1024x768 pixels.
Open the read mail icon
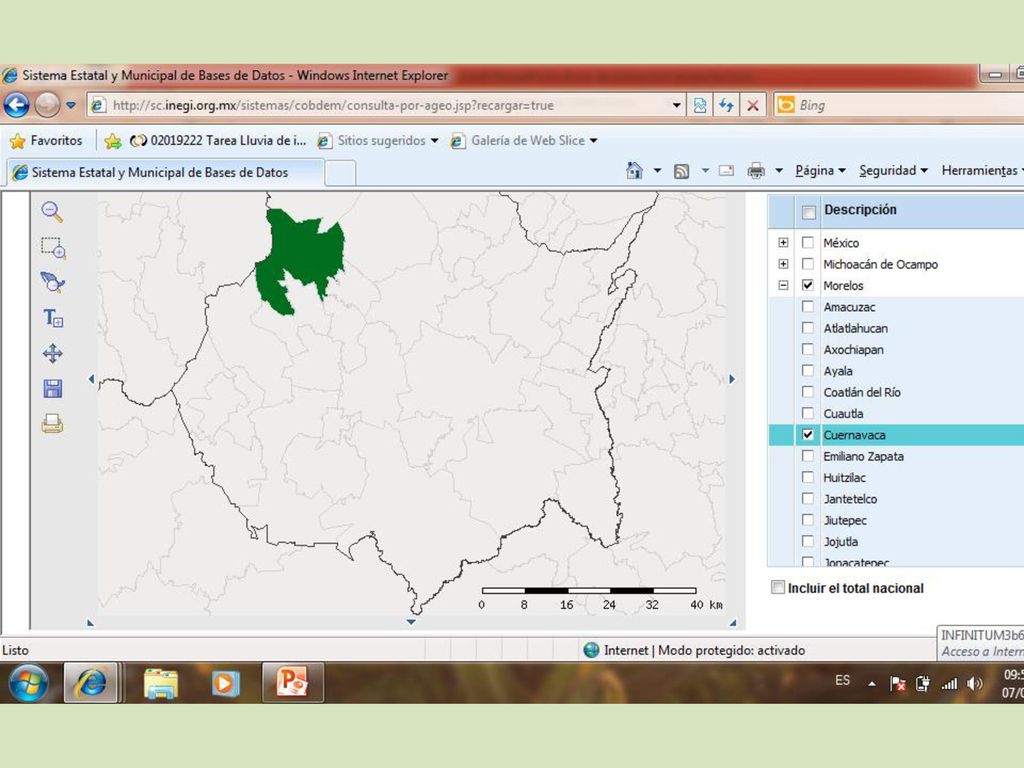click(726, 171)
